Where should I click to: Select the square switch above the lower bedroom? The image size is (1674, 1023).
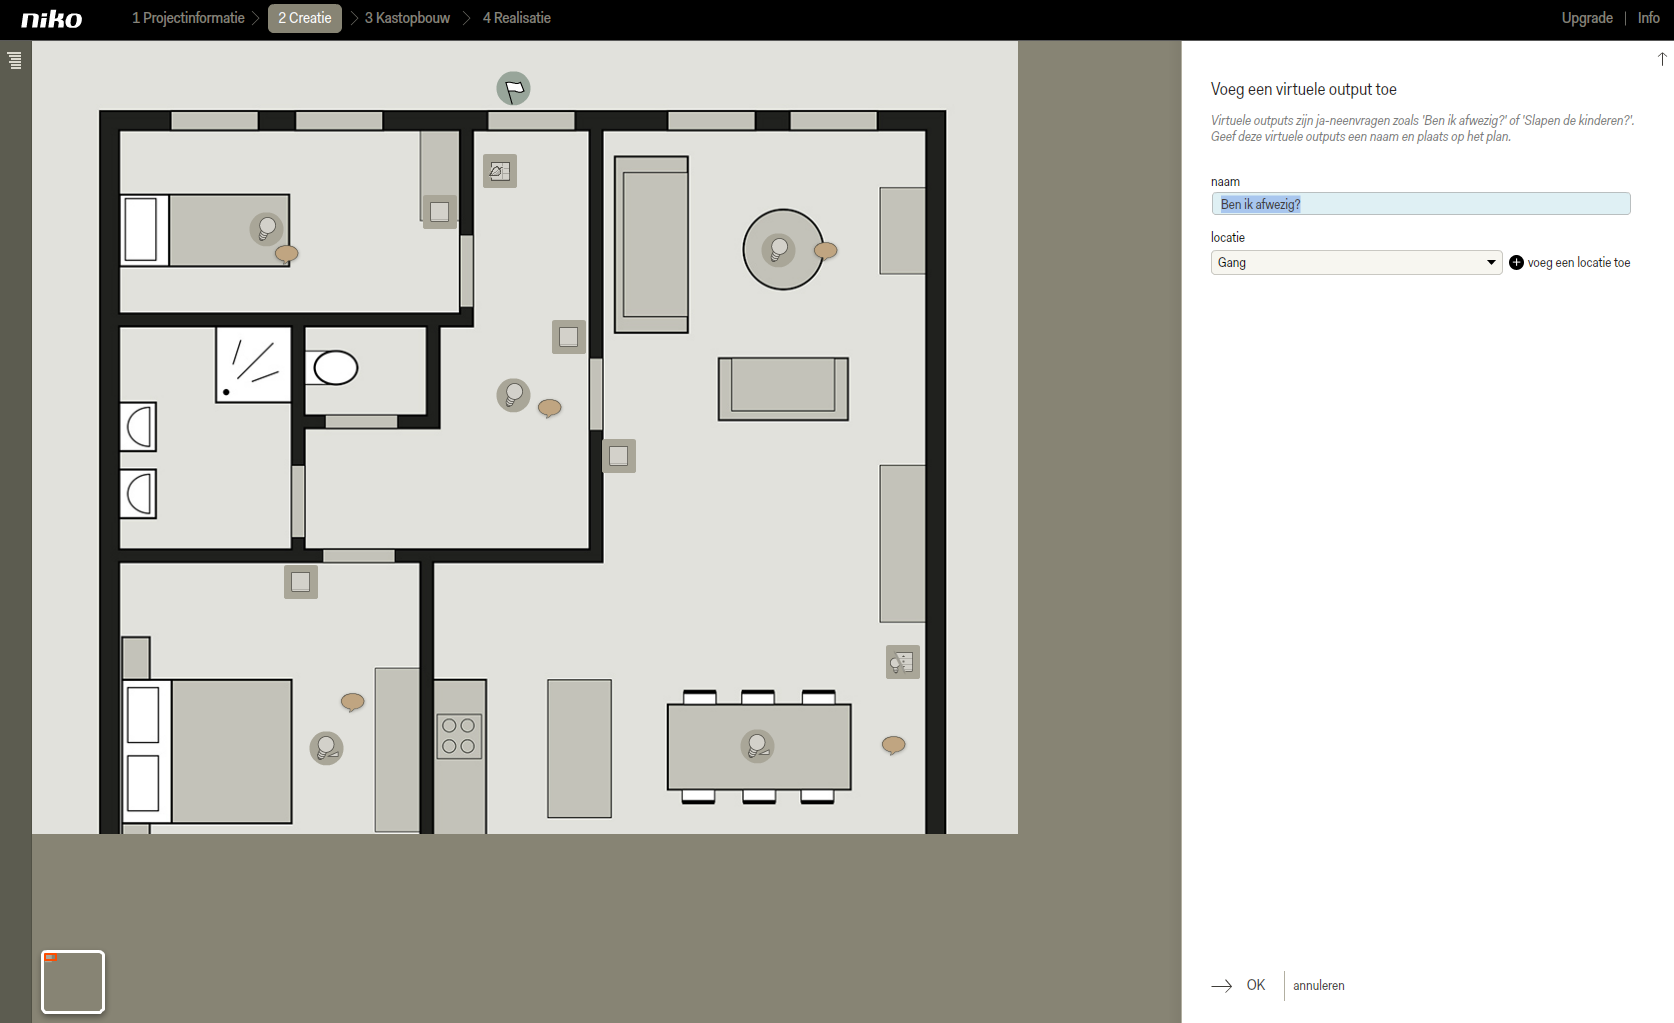[x=301, y=582]
